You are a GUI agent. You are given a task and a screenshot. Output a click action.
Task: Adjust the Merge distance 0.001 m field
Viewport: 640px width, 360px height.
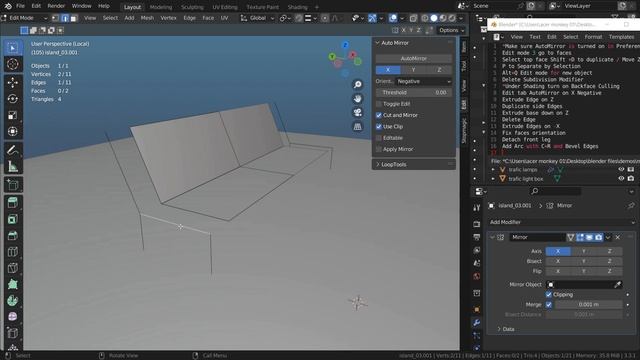pyautogui.click(x=588, y=304)
